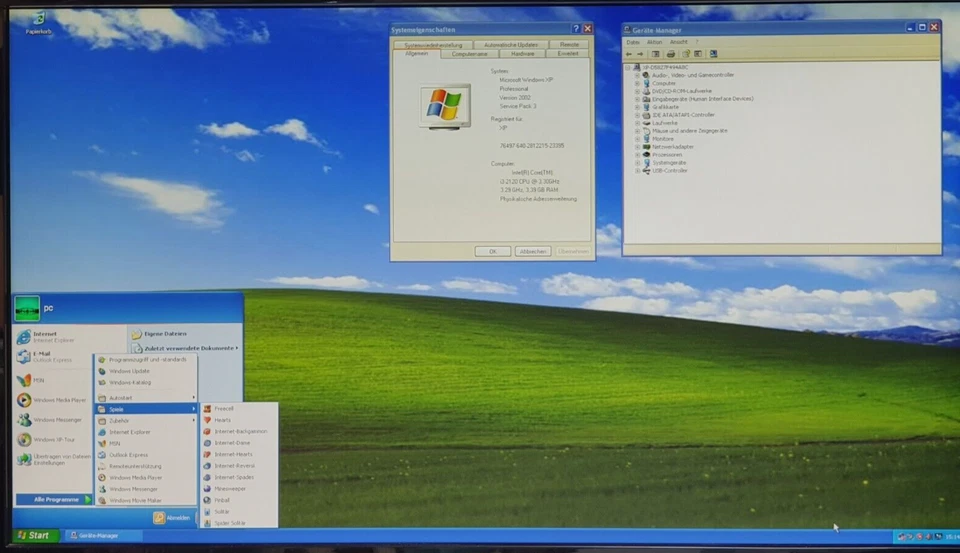
Task: Click Back arrow in Geräte-Manager toolbar
Action: click(629, 54)
